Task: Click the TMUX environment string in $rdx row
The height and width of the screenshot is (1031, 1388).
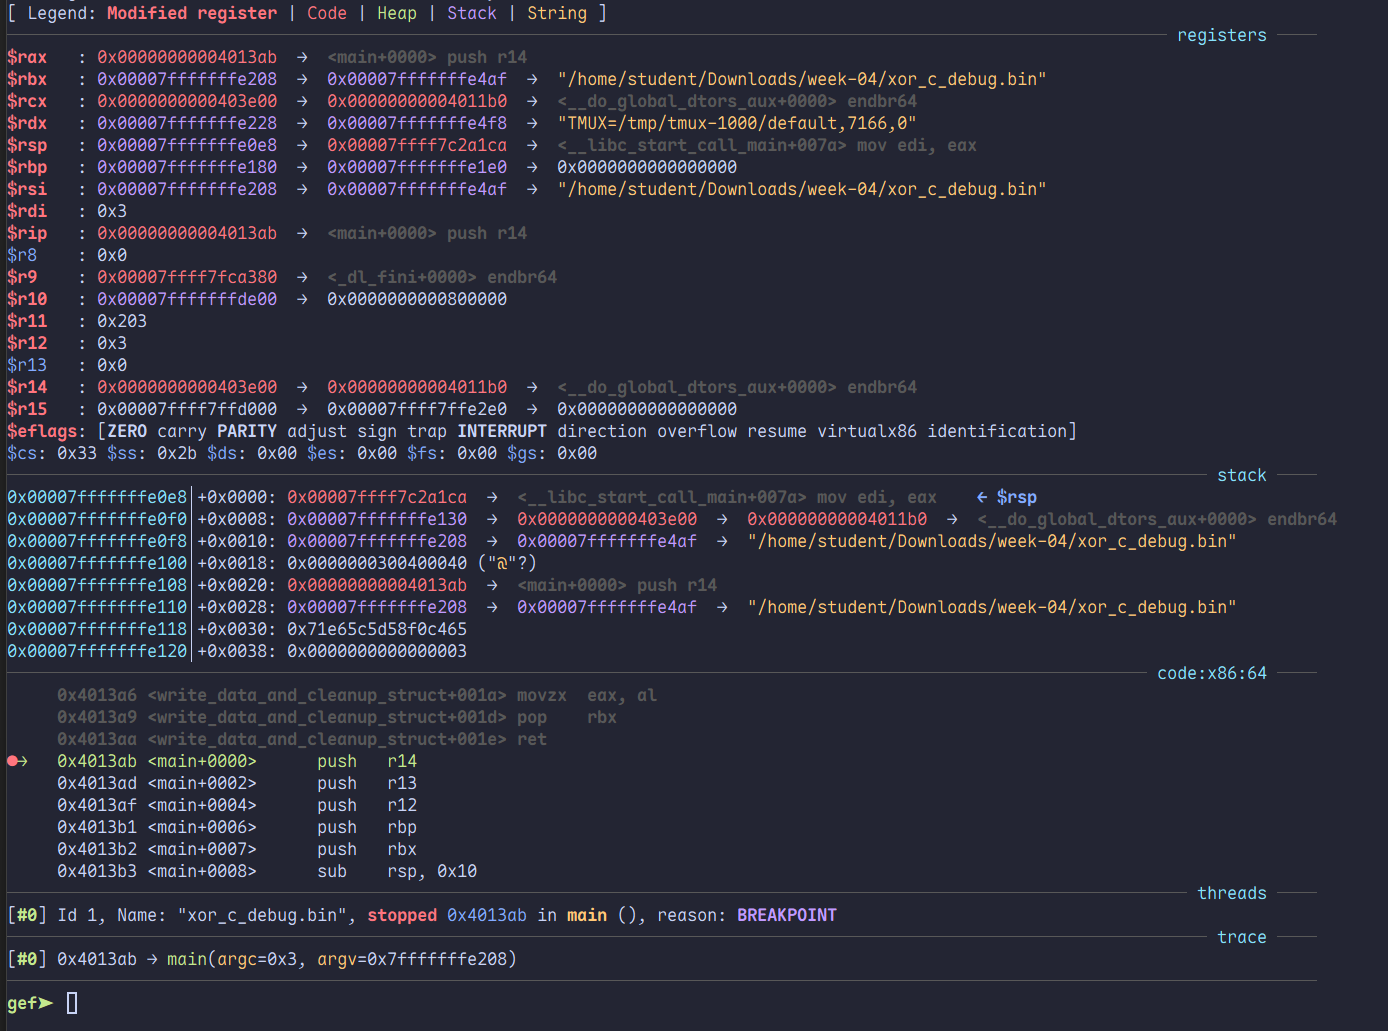Action: tap(737, 123)
